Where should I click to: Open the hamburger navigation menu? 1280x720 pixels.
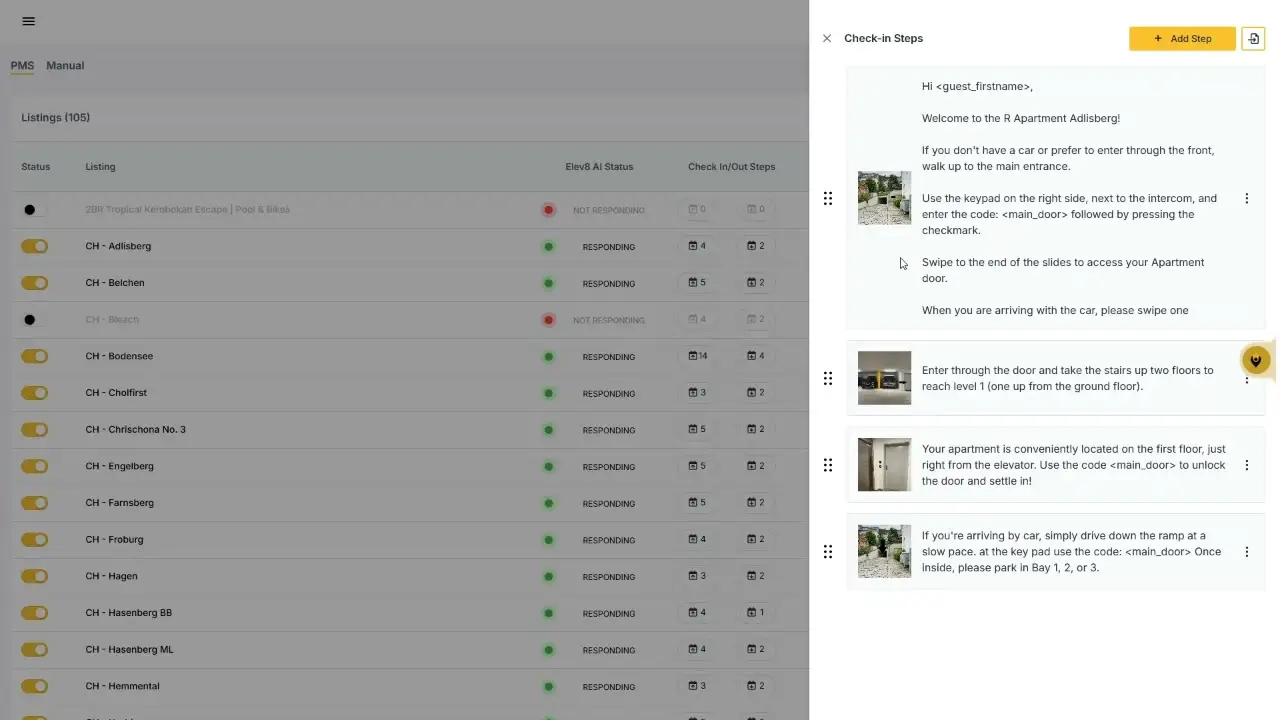(28, 21)
